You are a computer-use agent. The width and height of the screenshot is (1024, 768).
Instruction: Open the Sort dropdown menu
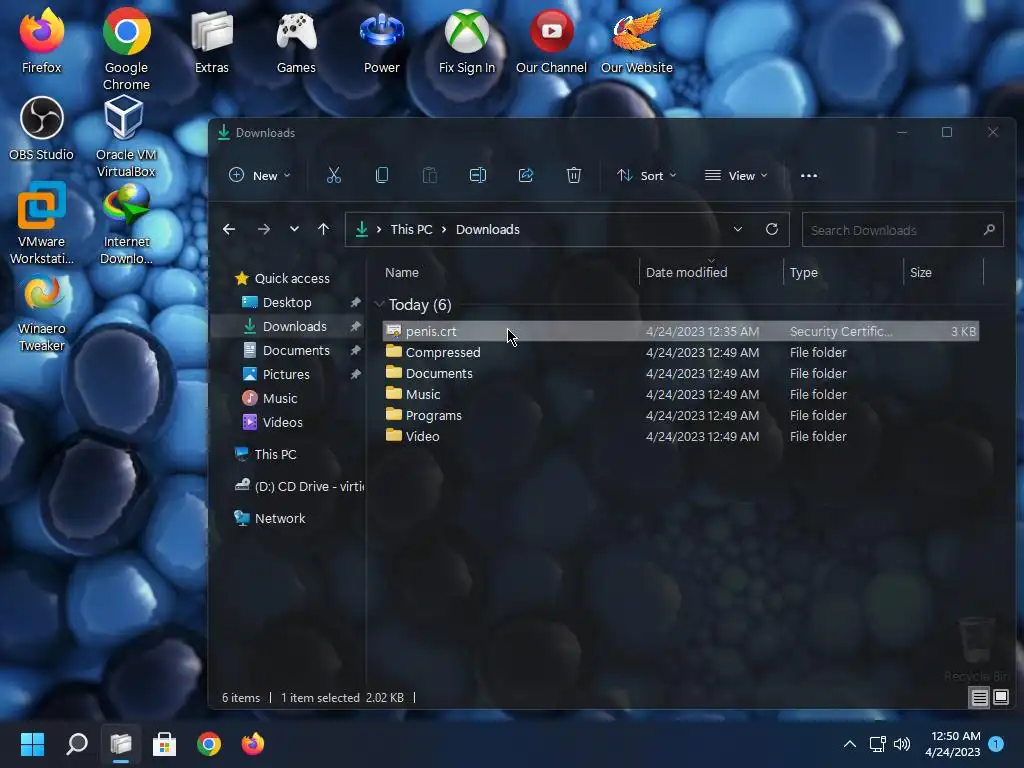[647, 176]
